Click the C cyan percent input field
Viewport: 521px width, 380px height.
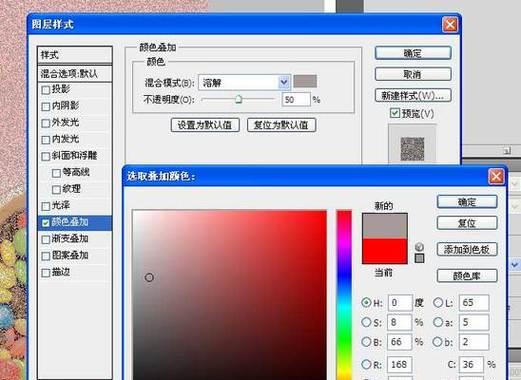[471, 365]
